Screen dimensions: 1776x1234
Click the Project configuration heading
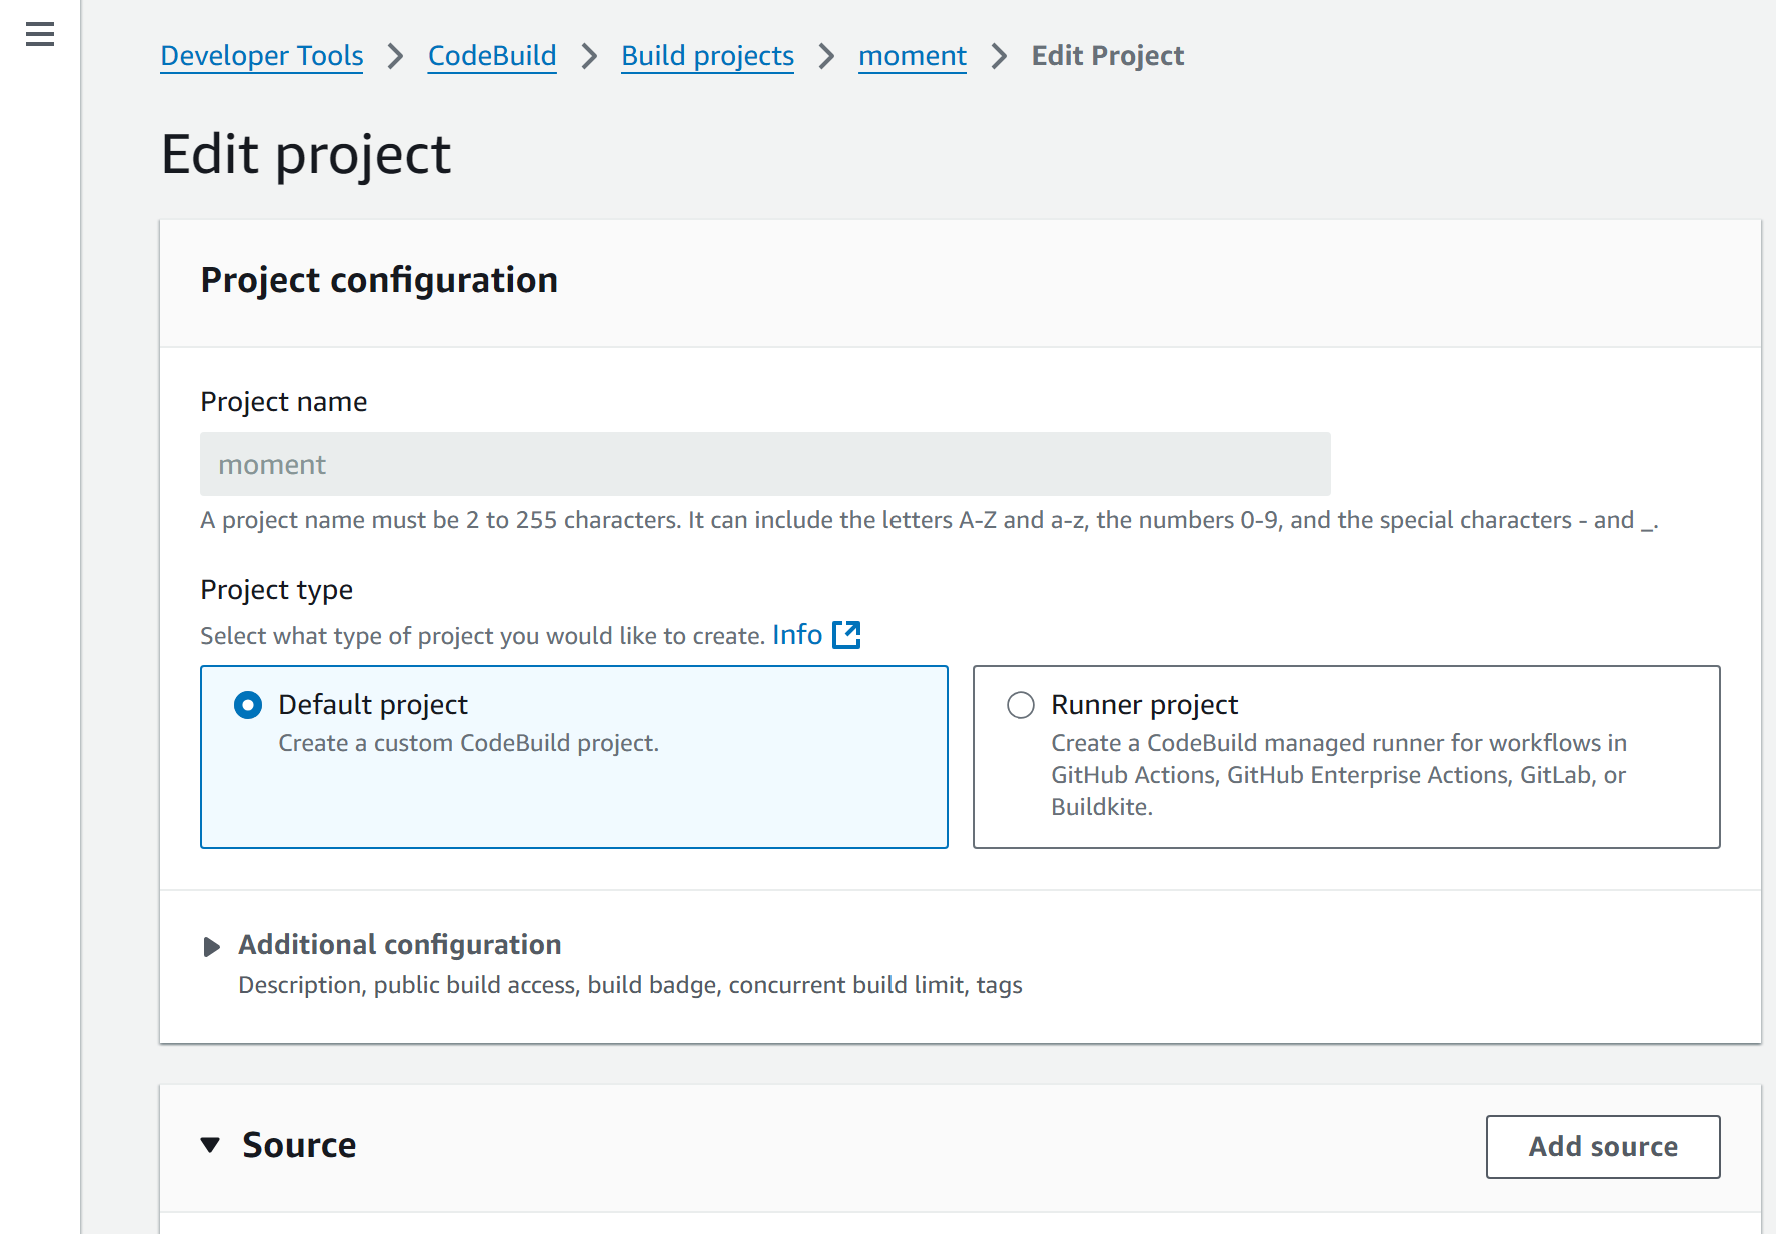[379, 280]
